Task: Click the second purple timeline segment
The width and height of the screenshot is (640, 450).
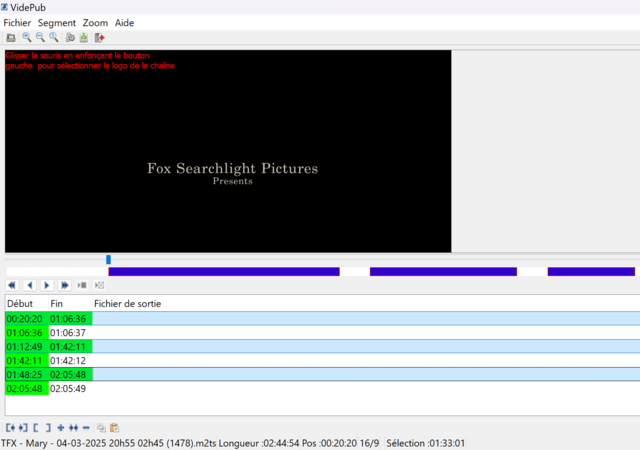Action: pyautogui.click(x=443, y=272)
